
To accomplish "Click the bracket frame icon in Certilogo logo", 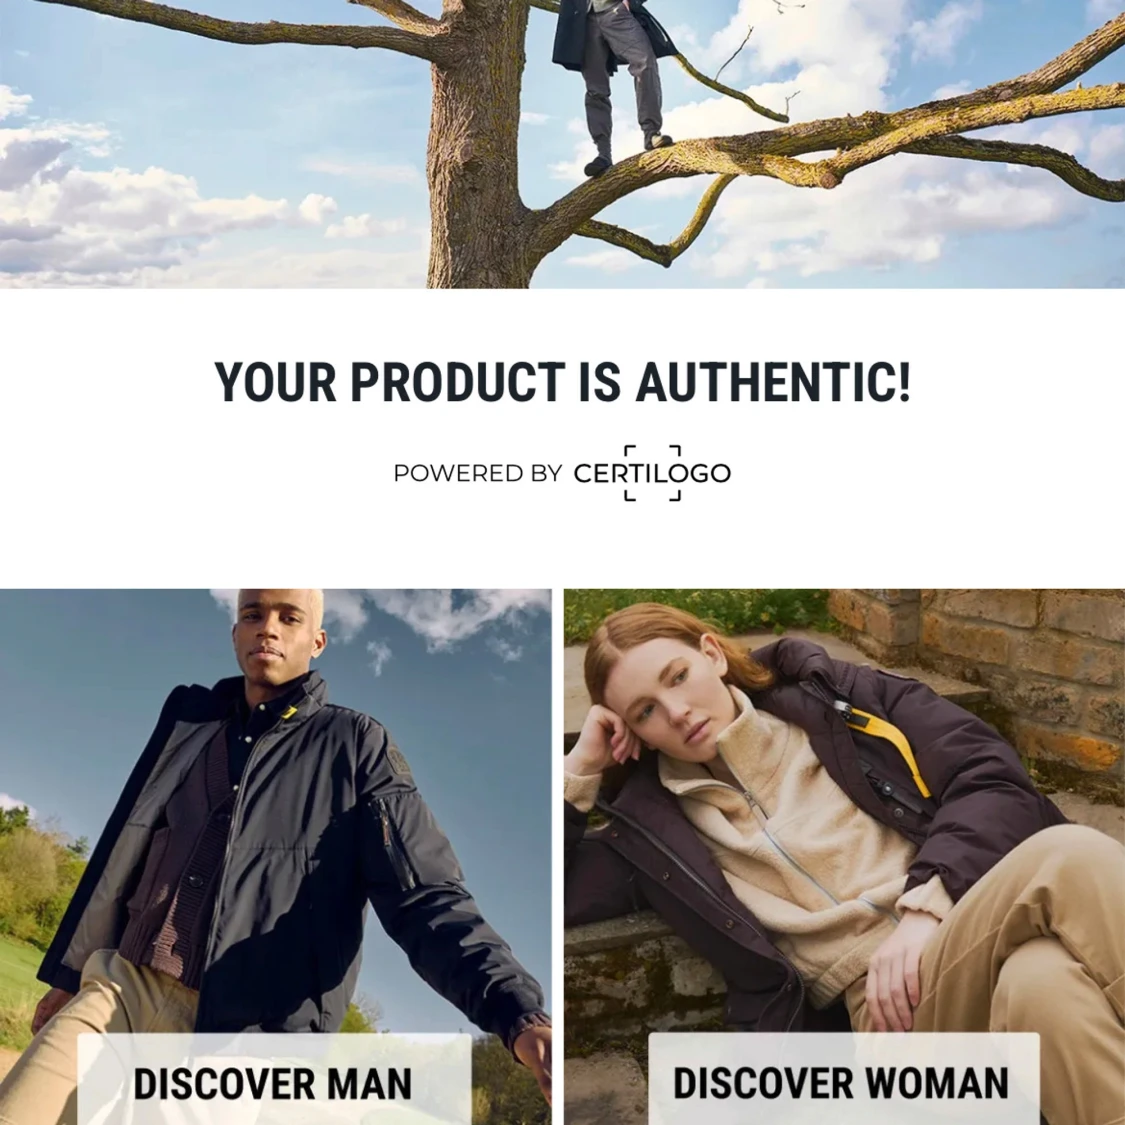I will point(652,473).
